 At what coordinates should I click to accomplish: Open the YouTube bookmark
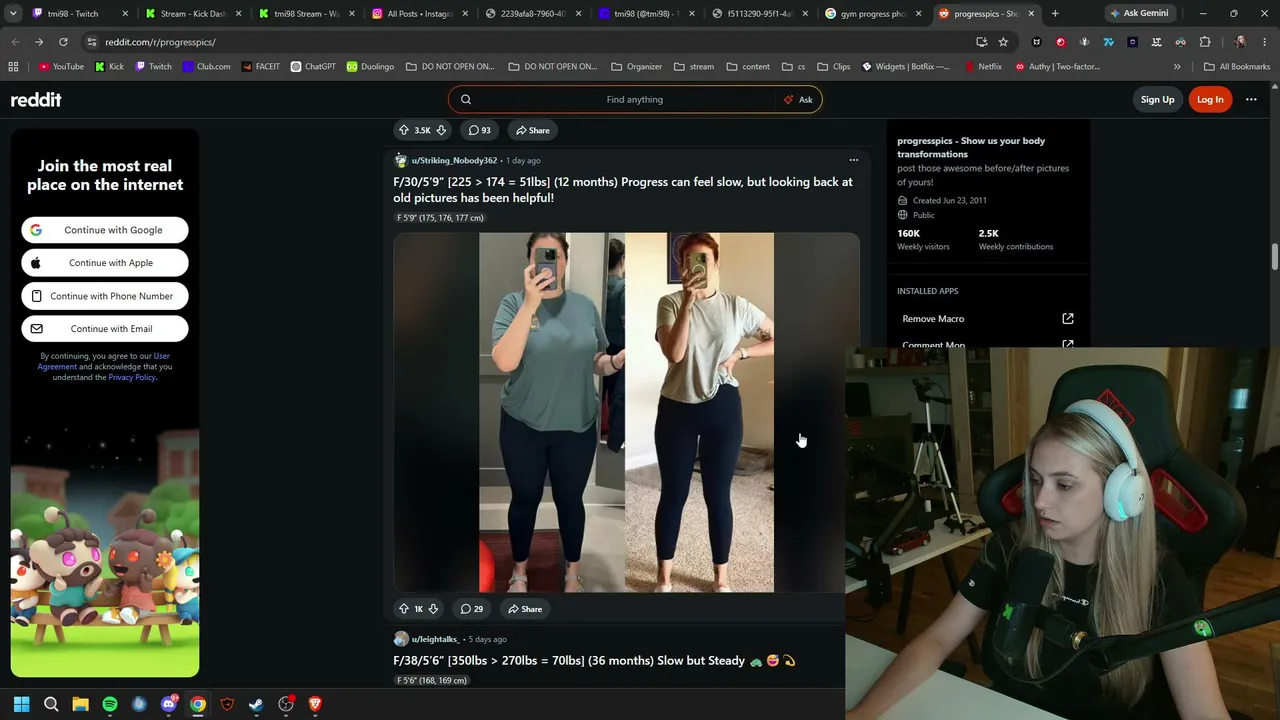click(x=61, y=67)
